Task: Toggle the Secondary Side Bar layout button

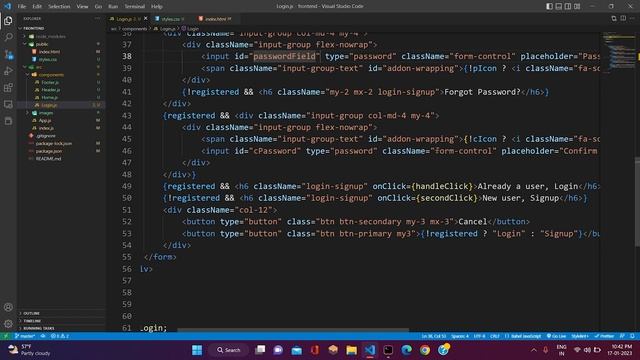Action: [x=568, y=6]
